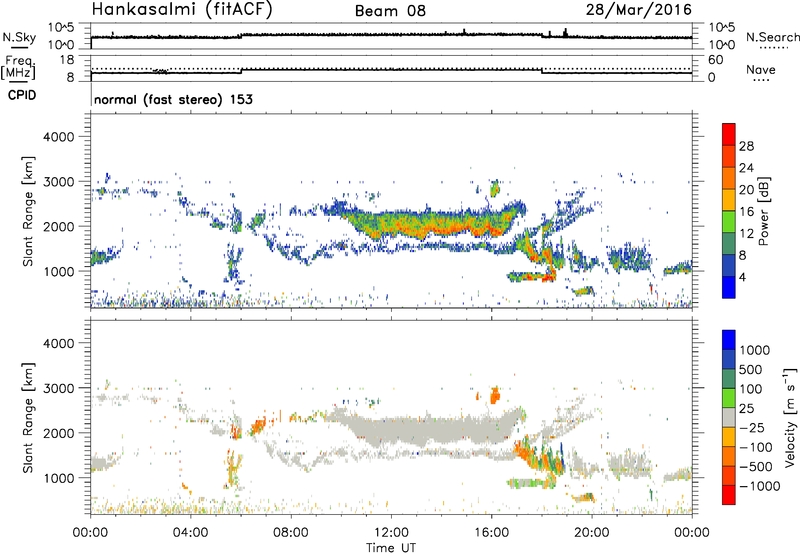Click the '1000' range tick on velocity panel
800x554 pixels.
59,478
